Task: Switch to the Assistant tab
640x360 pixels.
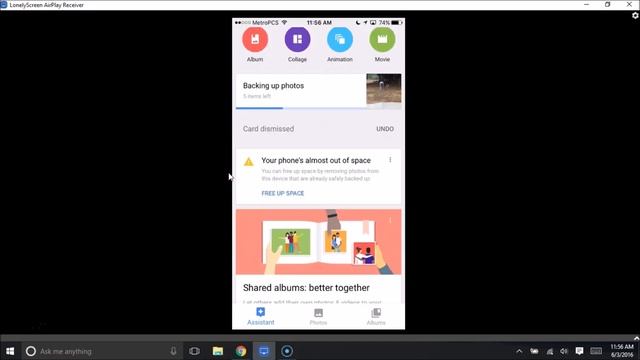Action: 260,316
